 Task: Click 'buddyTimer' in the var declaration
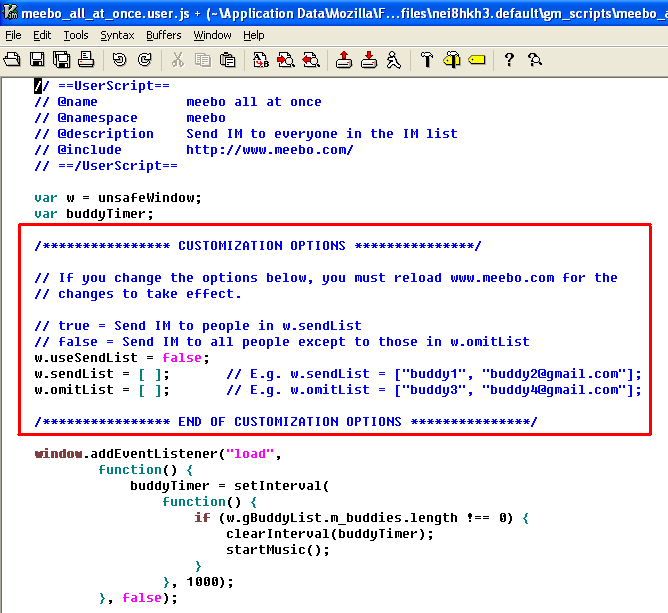pyautogui.click(x=106, y=214)
